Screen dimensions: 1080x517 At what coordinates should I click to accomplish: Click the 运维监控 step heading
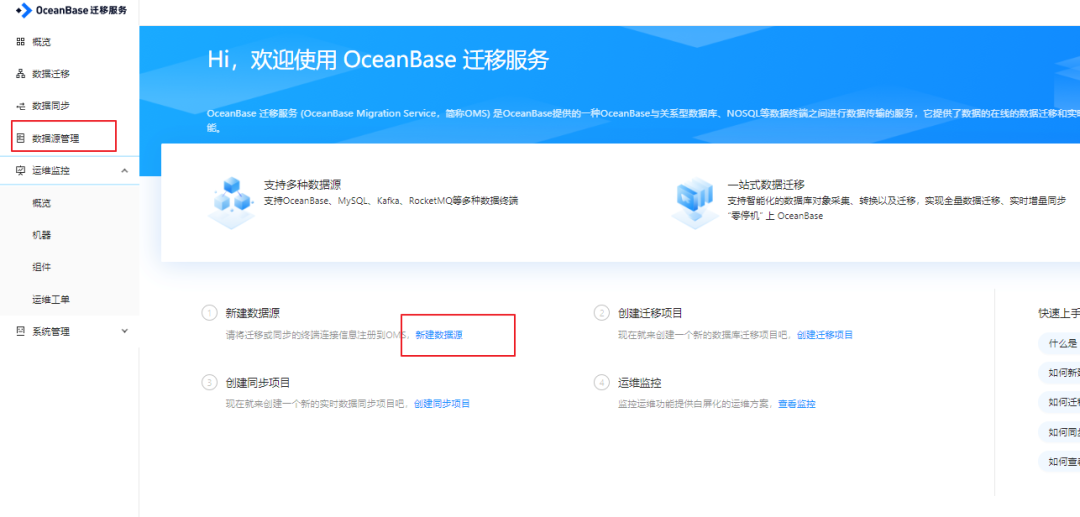(640, 382)
